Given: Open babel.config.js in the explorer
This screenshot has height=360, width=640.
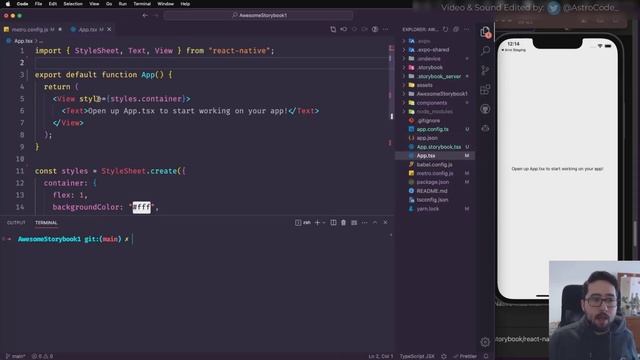Looking at the screenshot, I should coord(435,164).
